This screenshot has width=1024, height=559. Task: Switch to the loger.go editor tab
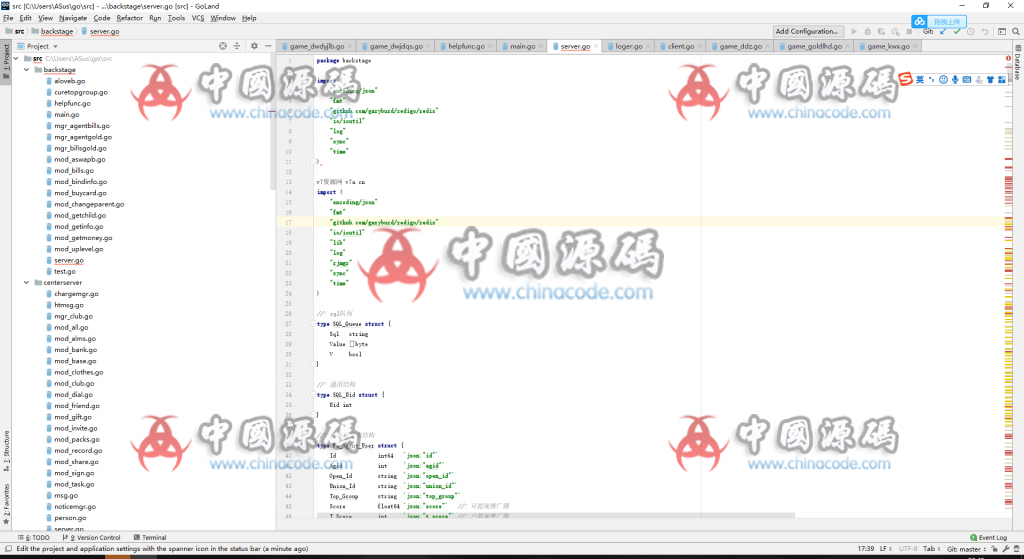pos(628,46)
